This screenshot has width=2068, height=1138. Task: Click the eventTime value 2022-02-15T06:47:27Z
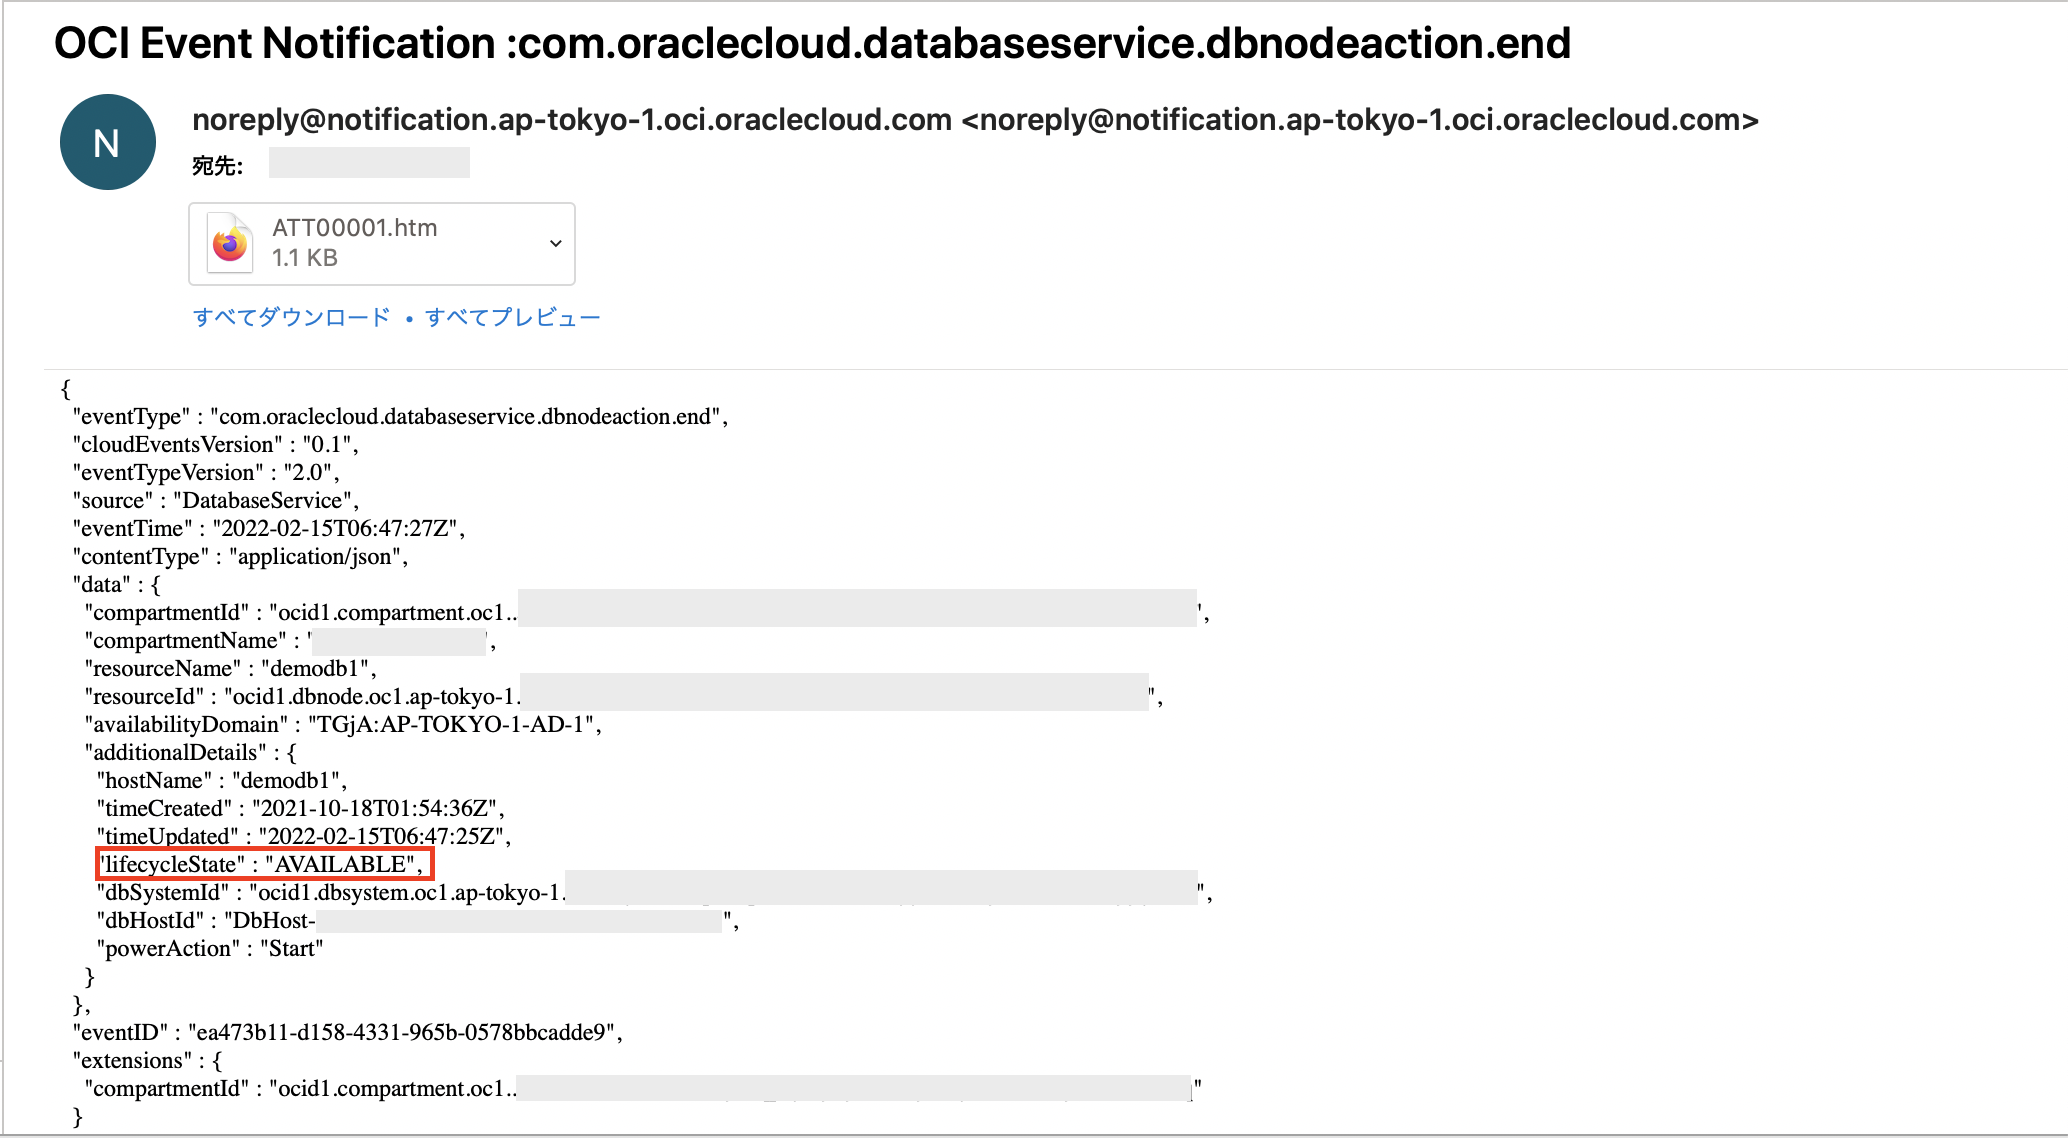tap(338, 528)
